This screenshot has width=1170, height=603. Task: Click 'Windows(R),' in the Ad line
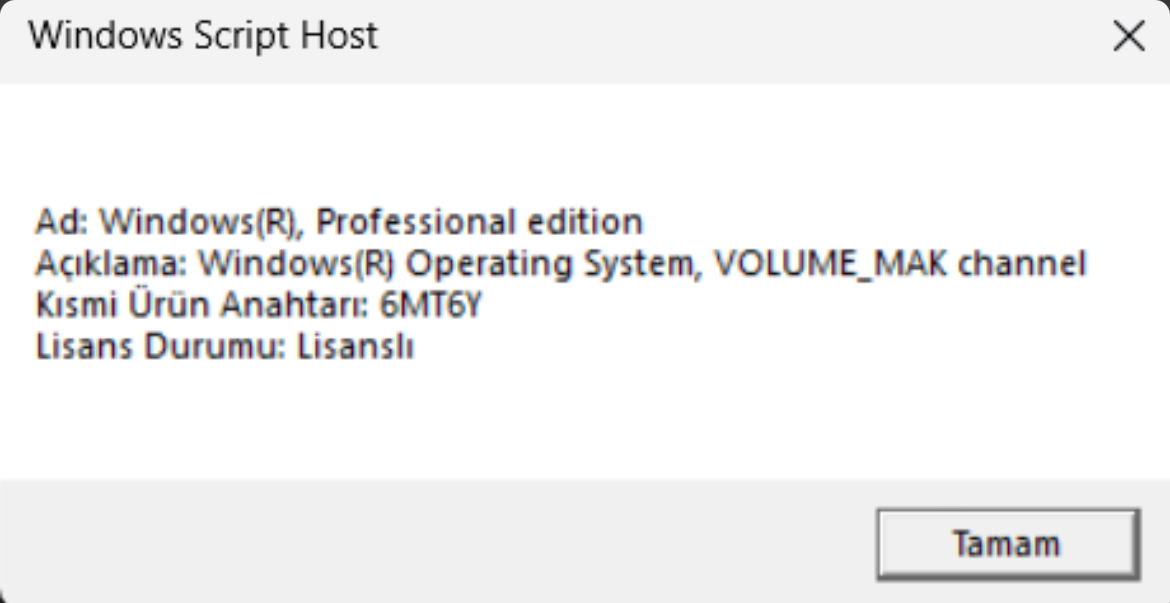point(201,220)
